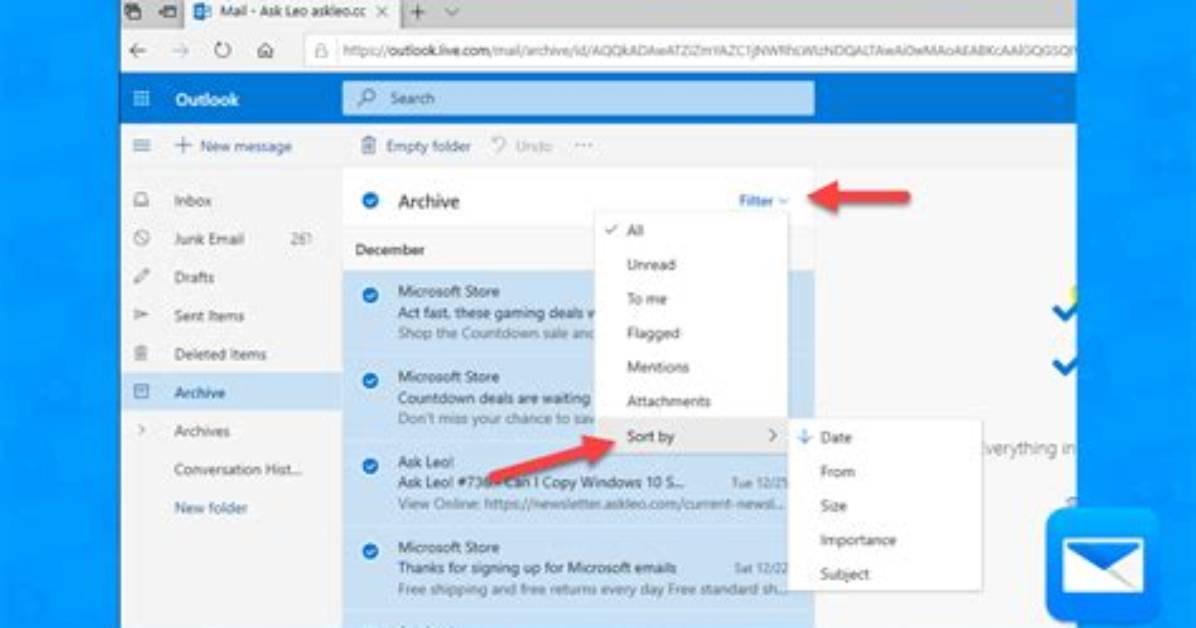
Task: Click inside the Search mail field
Action: (578, 98)
